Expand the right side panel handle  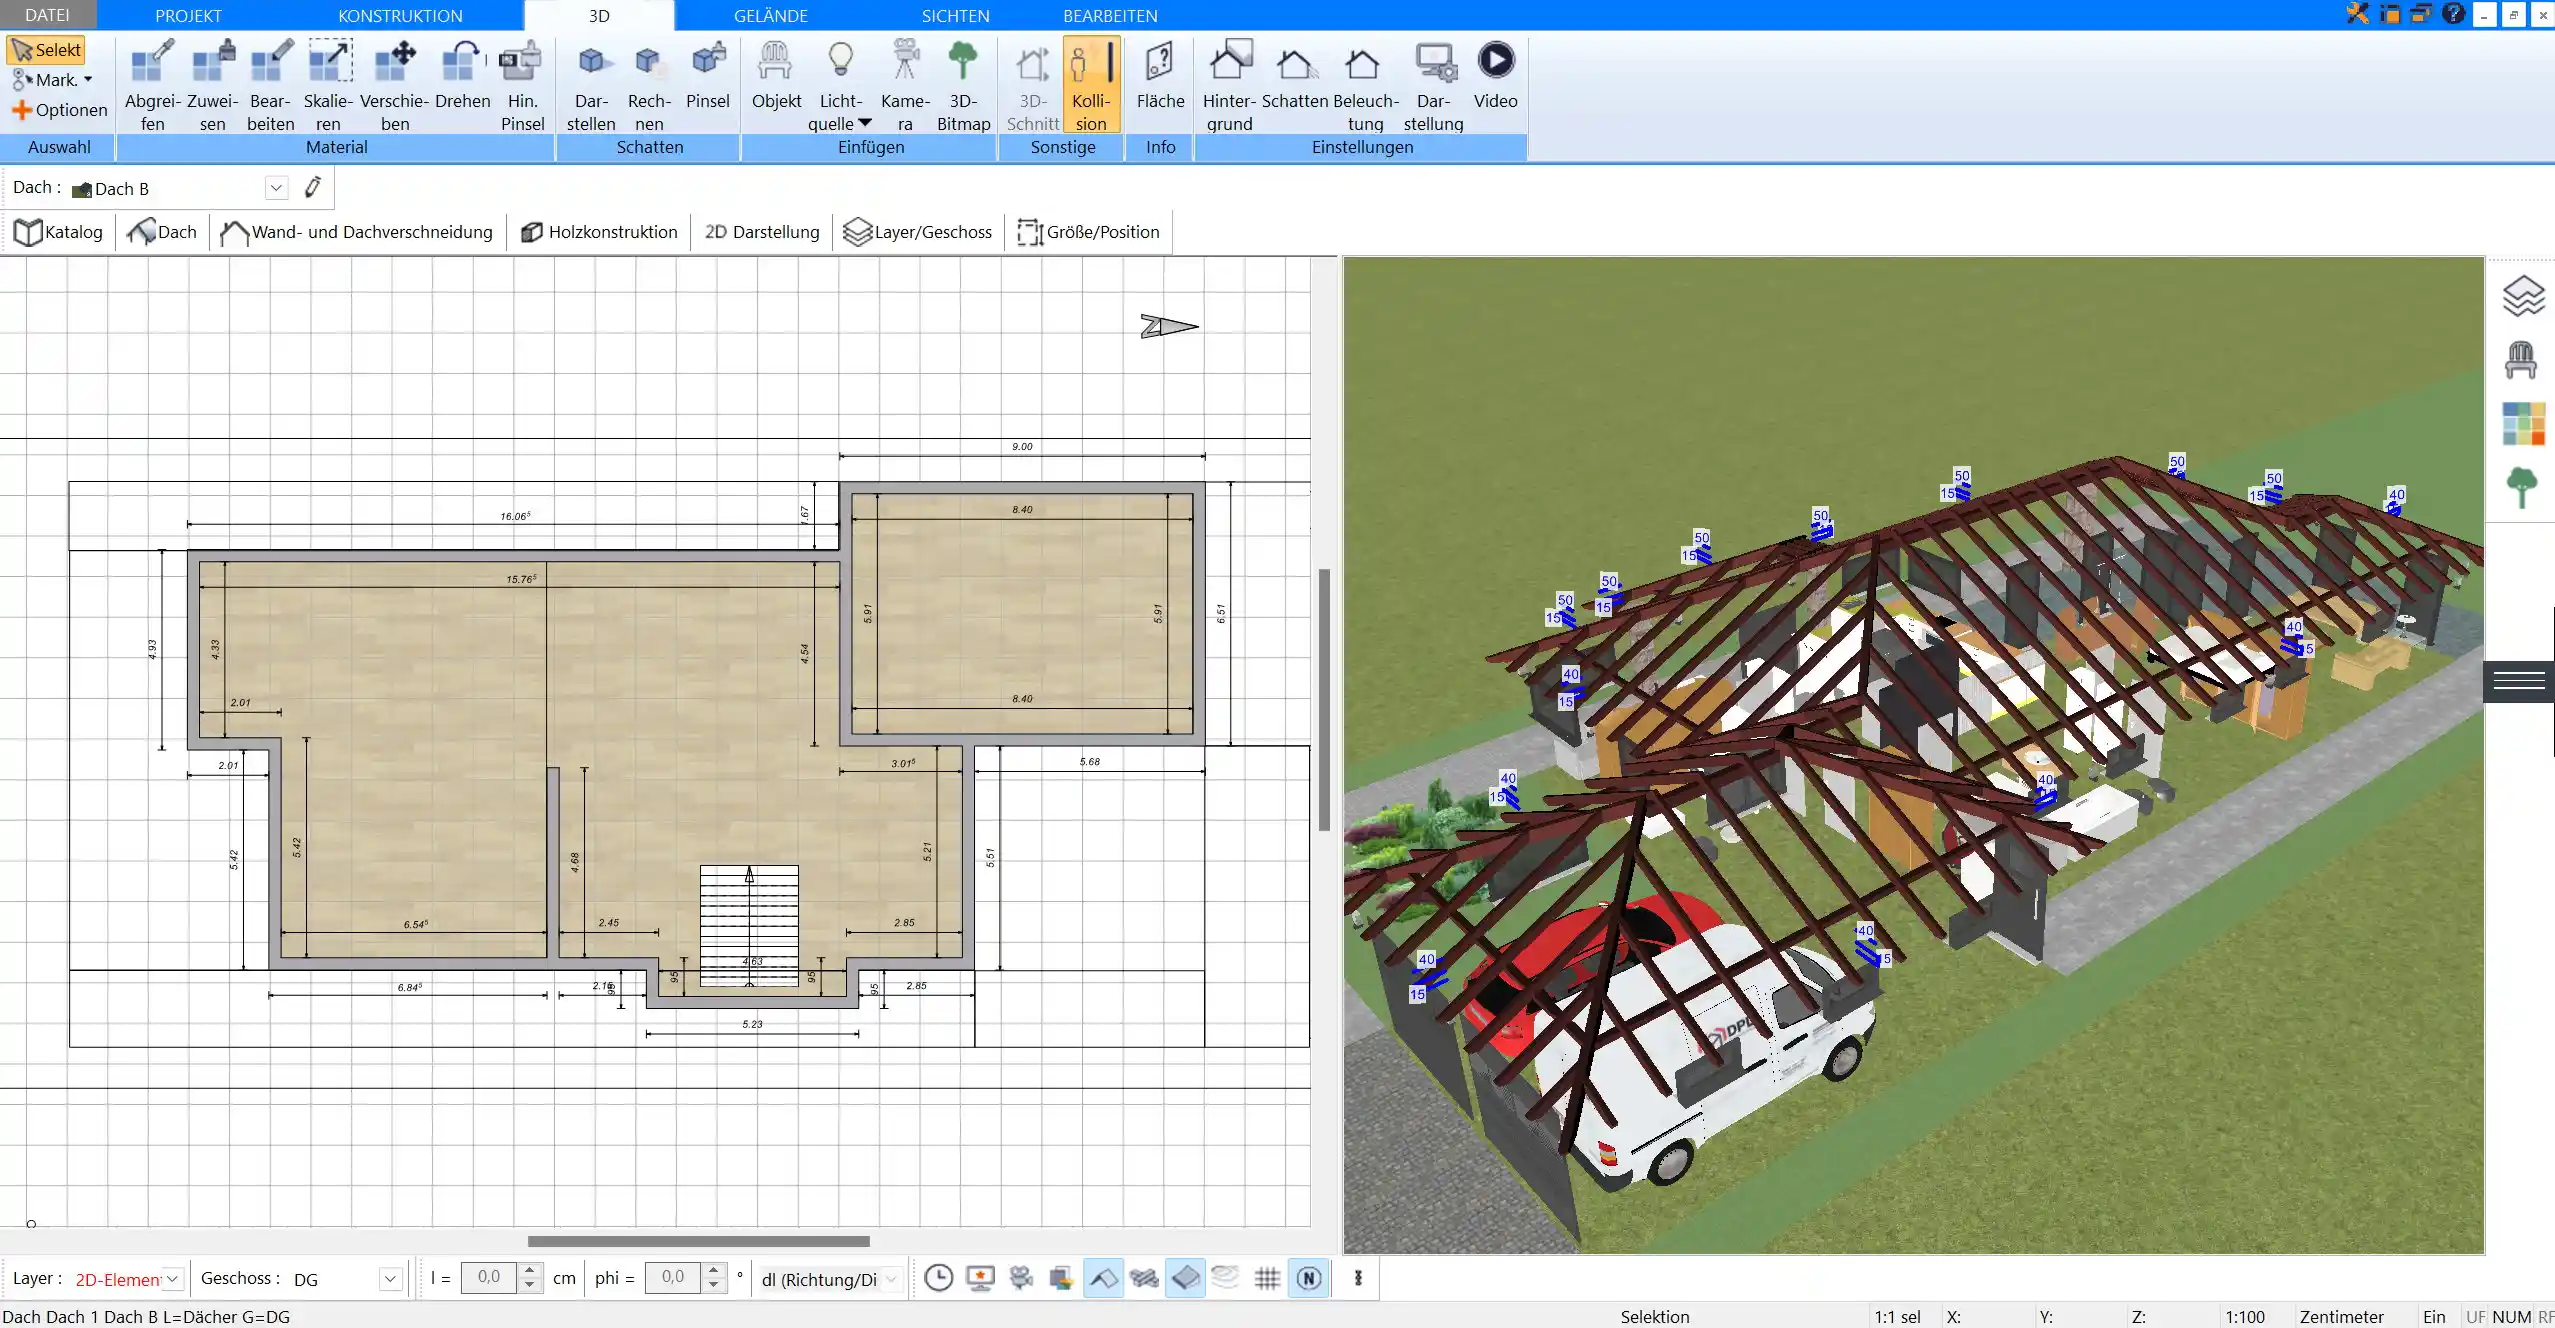click(x=2519, y=682)
